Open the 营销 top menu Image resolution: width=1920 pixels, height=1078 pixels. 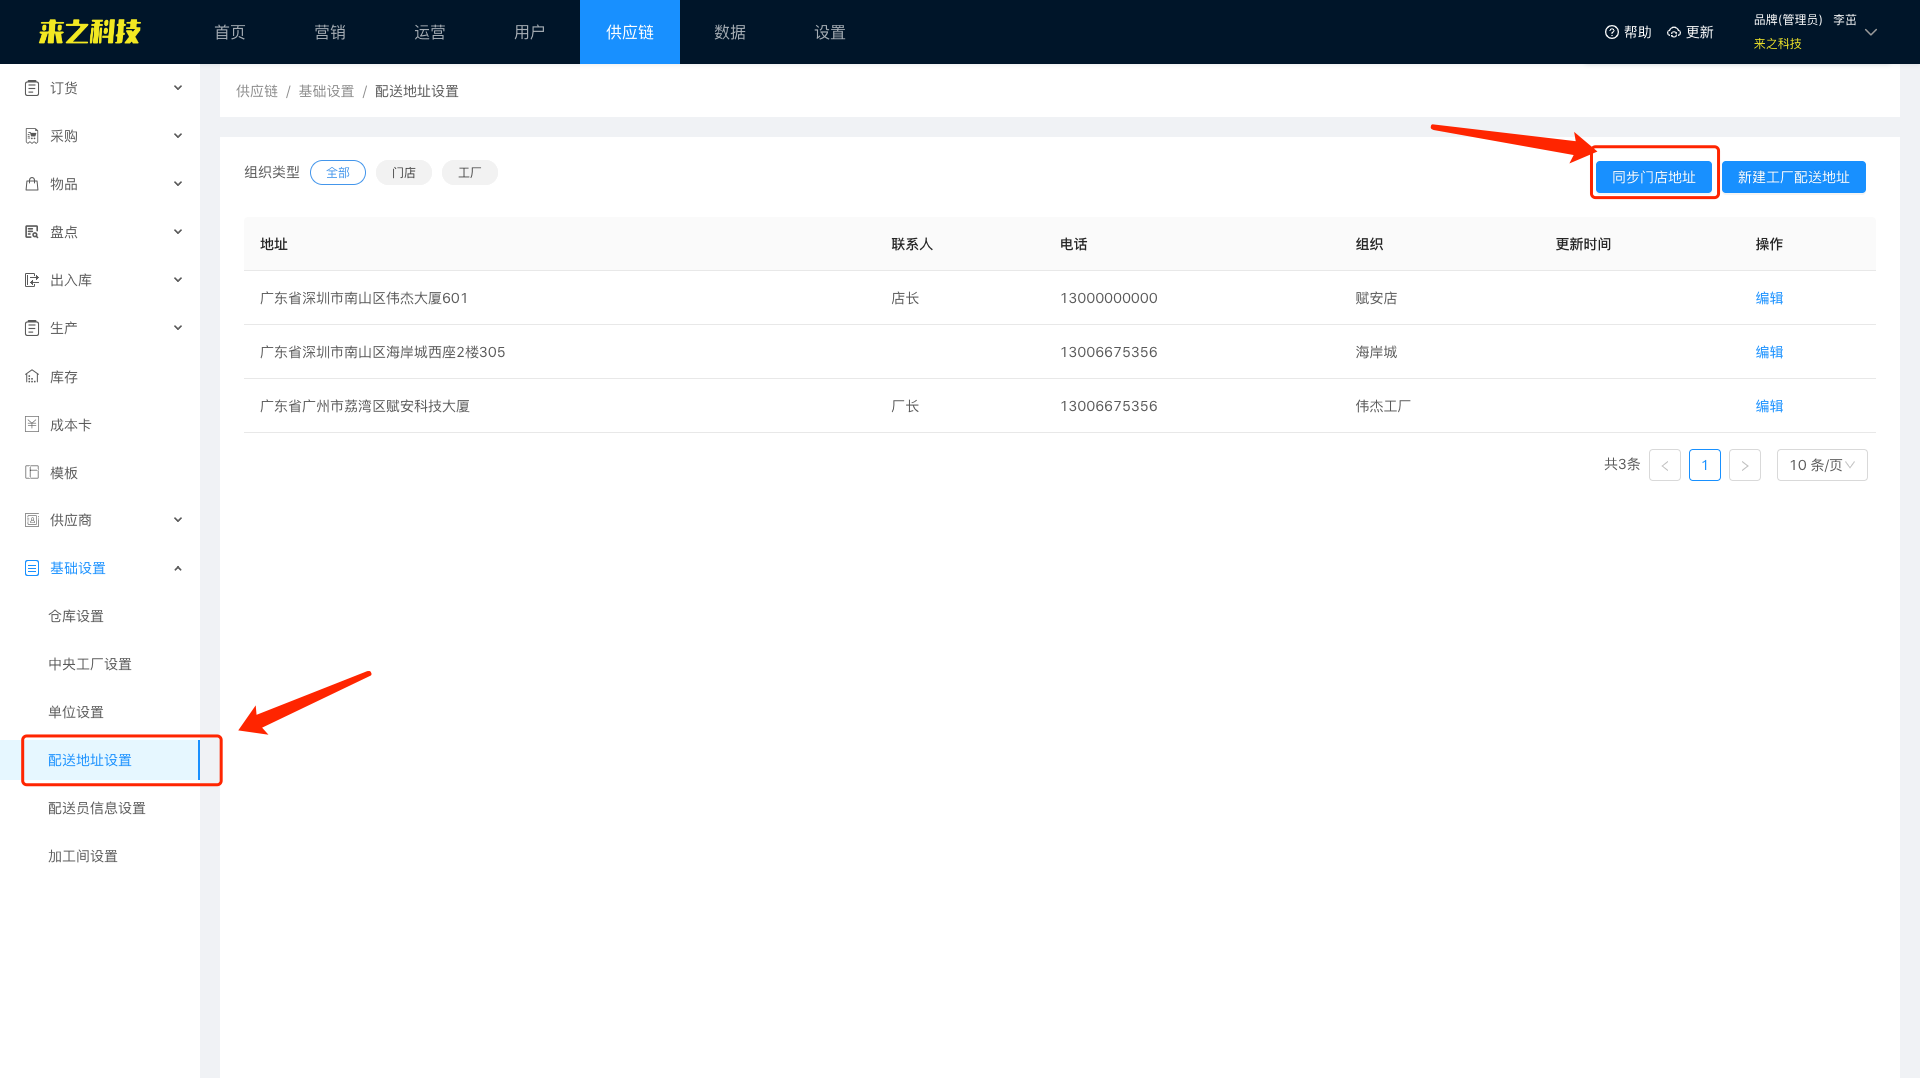click(x=330, y=32)
